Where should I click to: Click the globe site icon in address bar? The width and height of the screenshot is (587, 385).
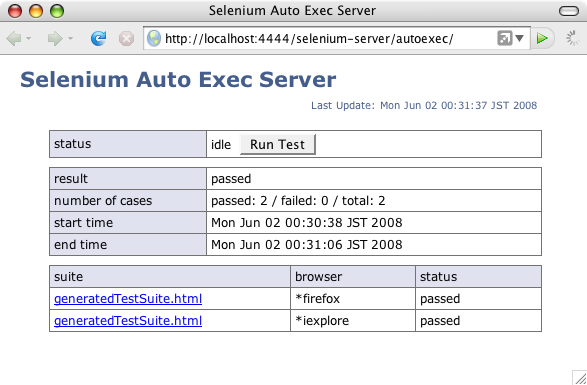154,38
